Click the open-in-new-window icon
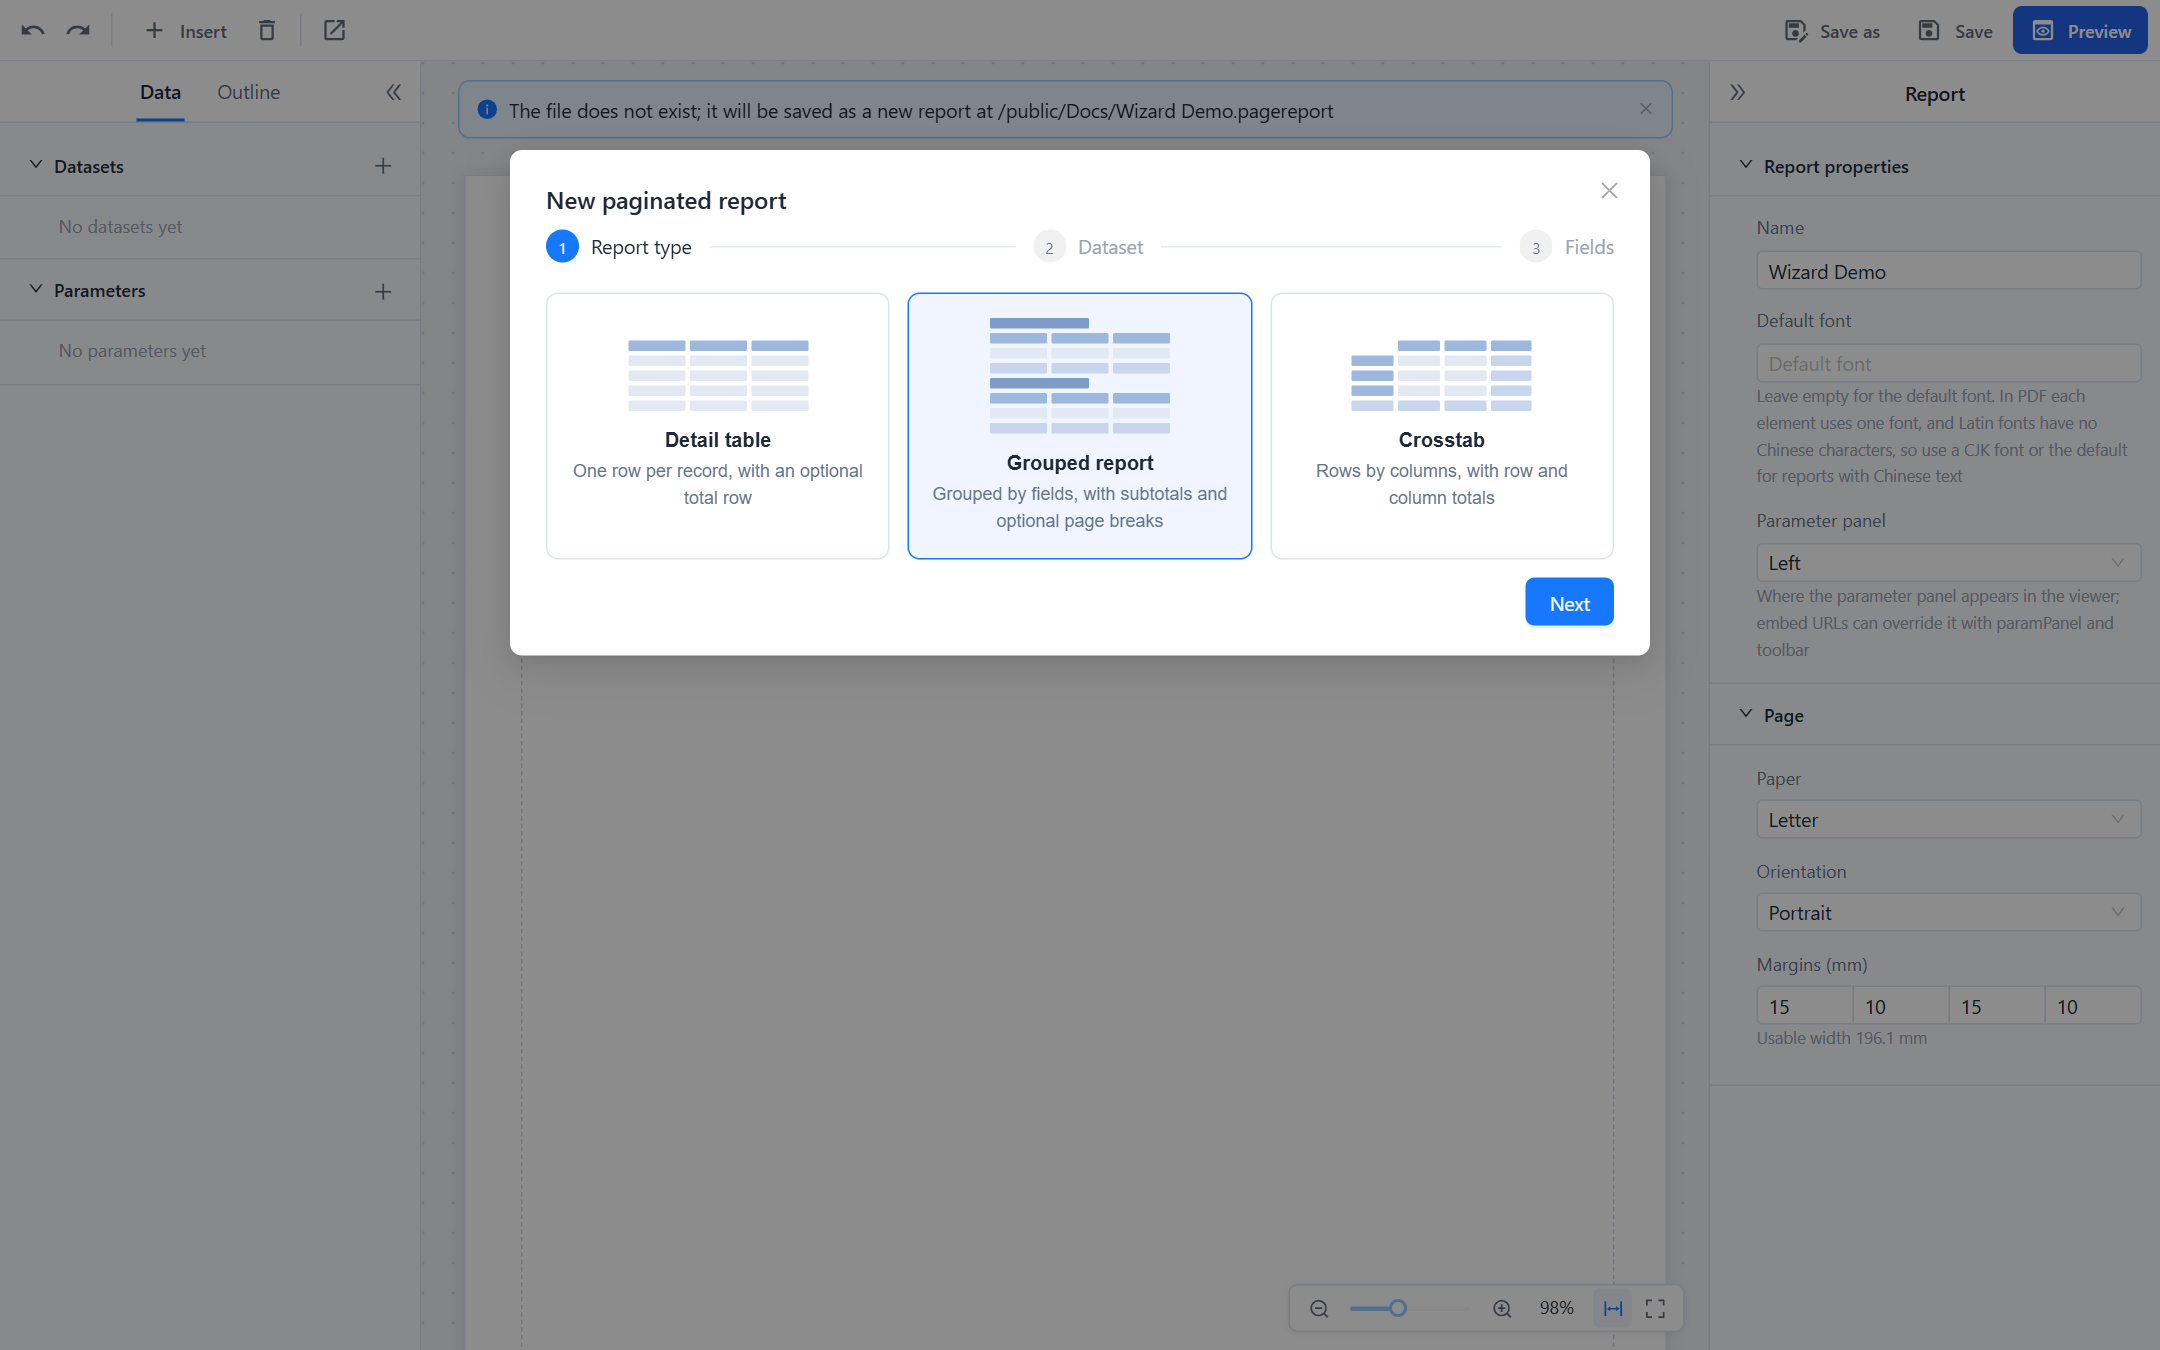This screenshot has width=2160, height=1350. 334,31
